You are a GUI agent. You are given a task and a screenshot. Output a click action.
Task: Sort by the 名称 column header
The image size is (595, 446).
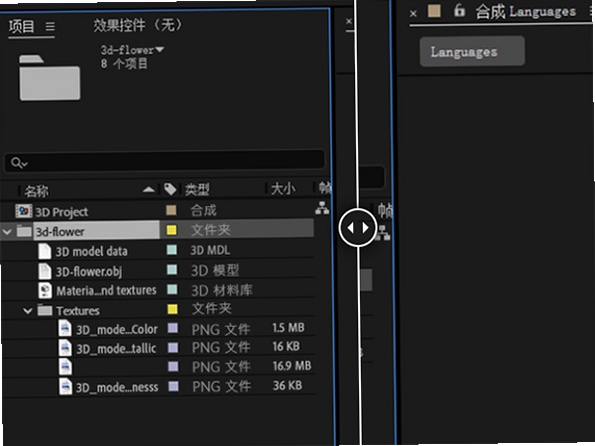36,191
